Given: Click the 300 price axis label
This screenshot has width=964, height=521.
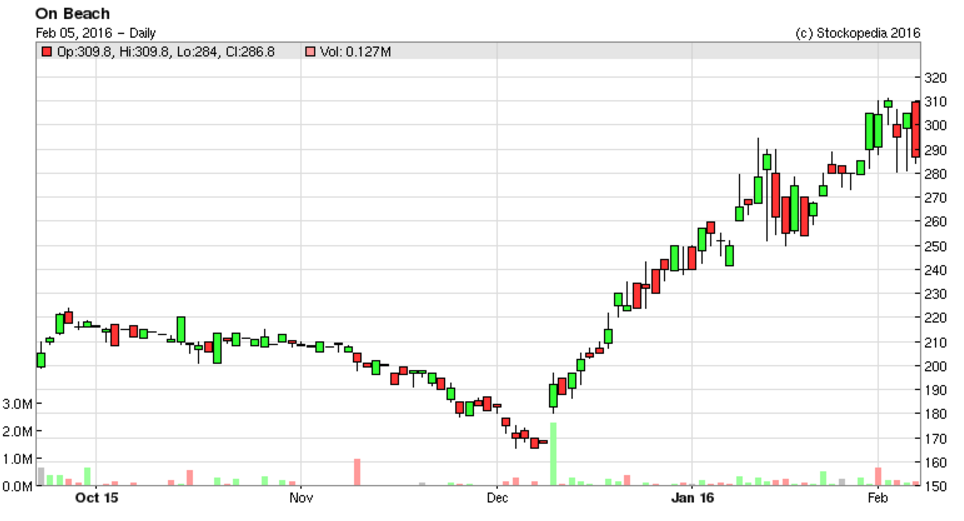Looking at the screenshot, I should 935,125.
